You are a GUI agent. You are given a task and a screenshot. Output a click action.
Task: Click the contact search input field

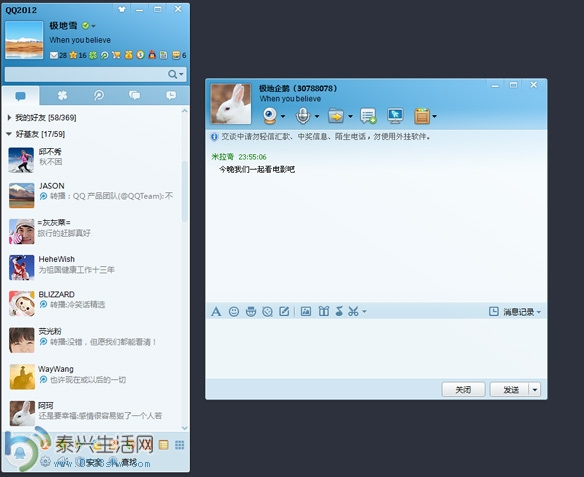(x=86, y=74)
